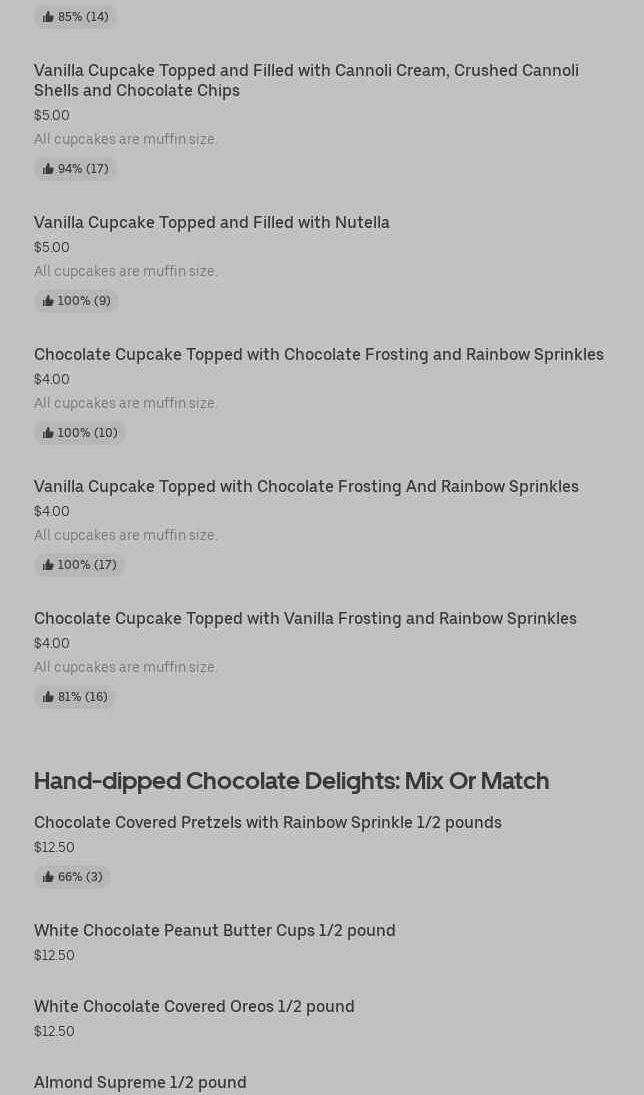Viewport: 644px width, 1095px height.
Task: Open Vanilla Cupcake Topped and Filled with Nutella
Action: pyautogui.click(x=212, y=222)
